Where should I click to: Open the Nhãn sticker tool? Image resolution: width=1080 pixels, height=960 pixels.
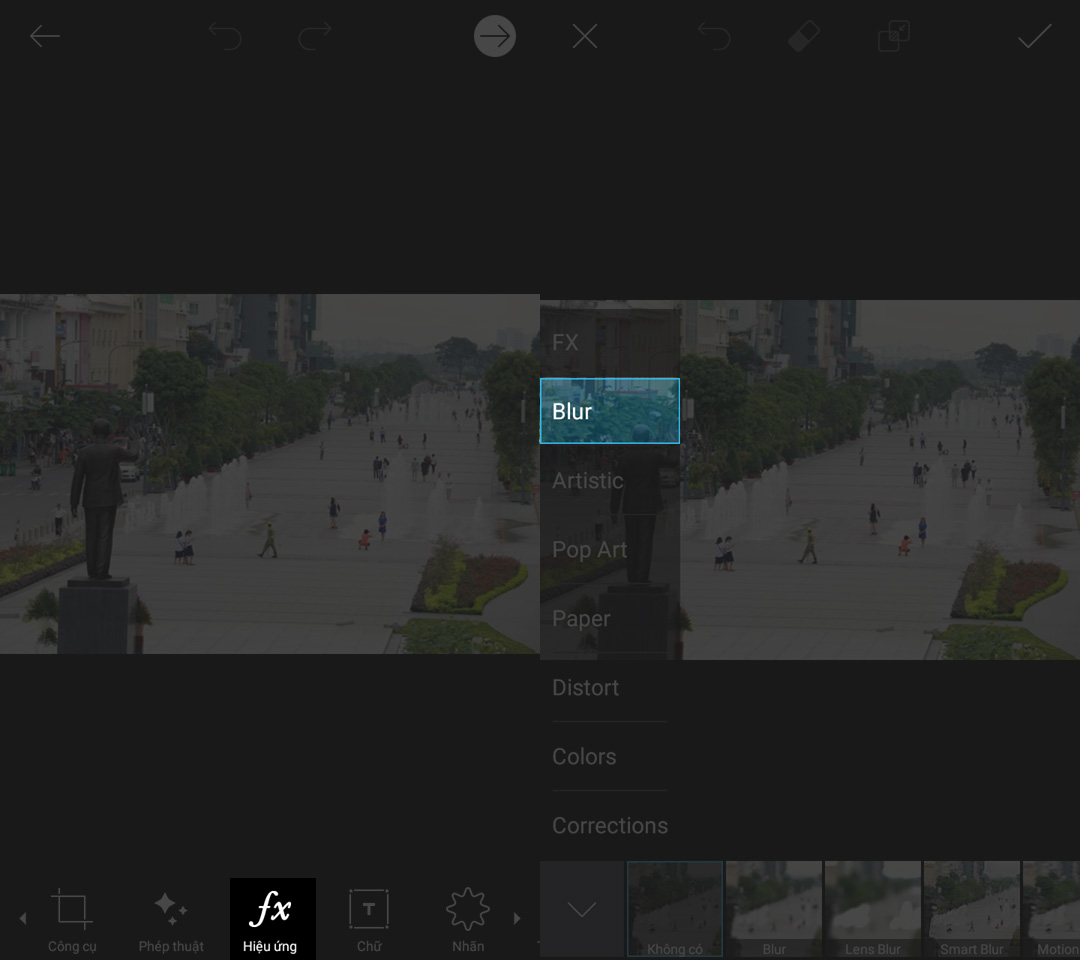tap(467, 918)
